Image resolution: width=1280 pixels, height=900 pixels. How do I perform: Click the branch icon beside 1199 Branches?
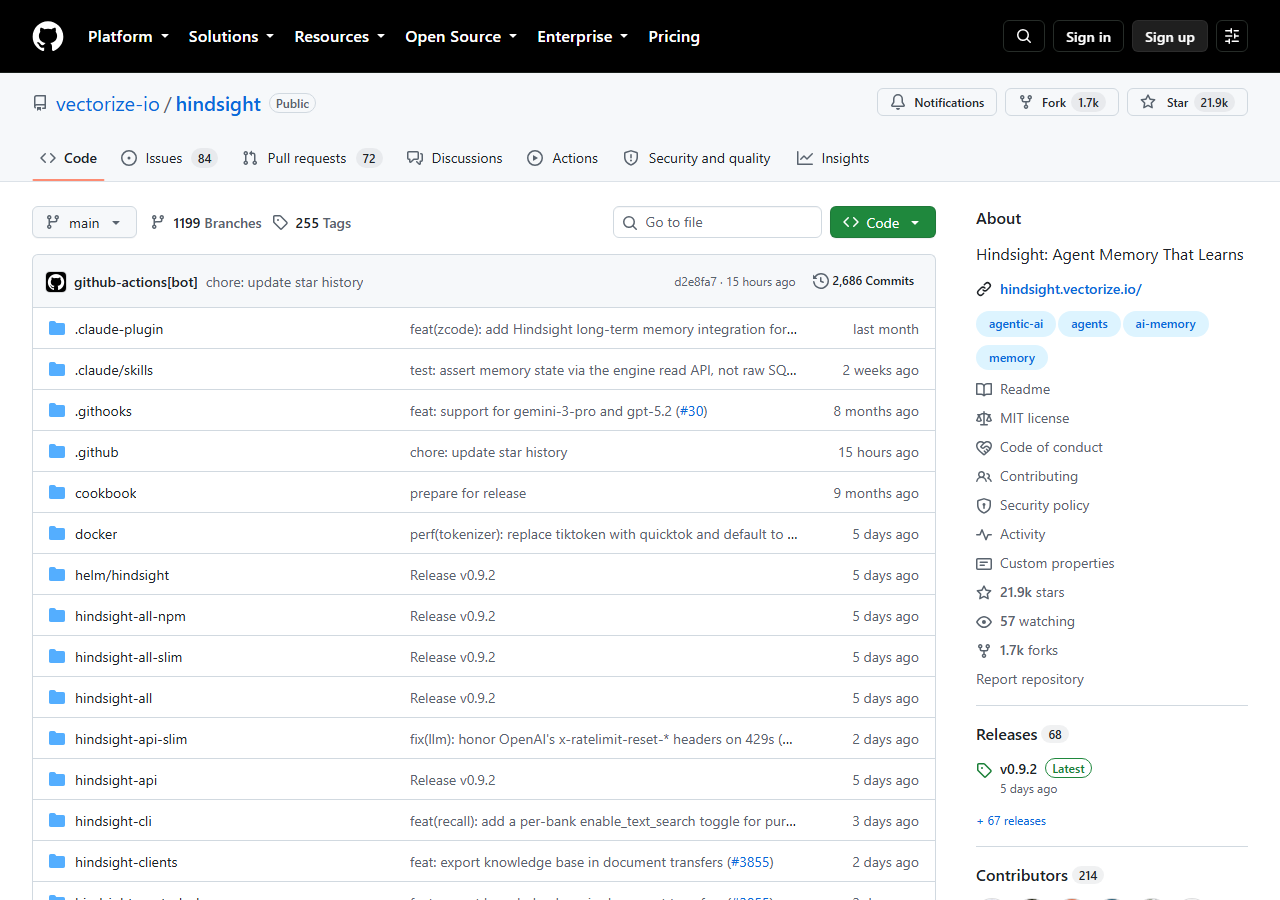pyautogui.click(x=158, y=223)
